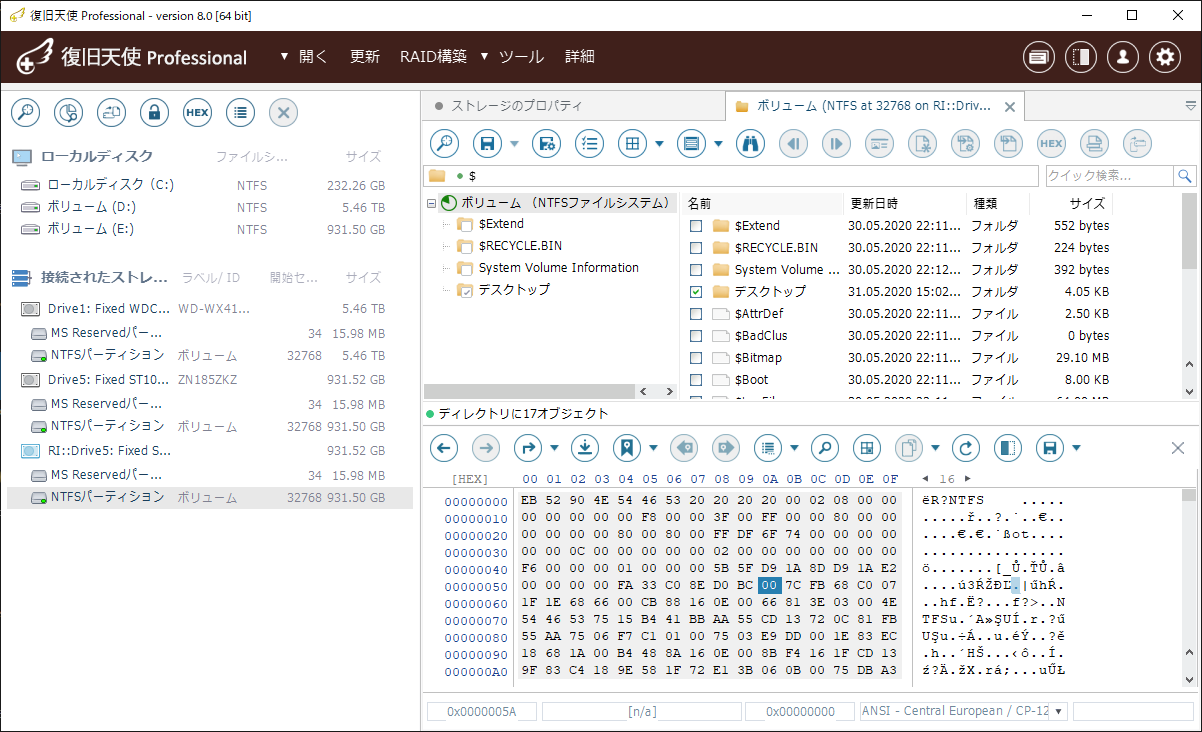Click the path address bar showing $
Image resolution: width=1202 pixels, height=732 pixels.
point(732,176)
